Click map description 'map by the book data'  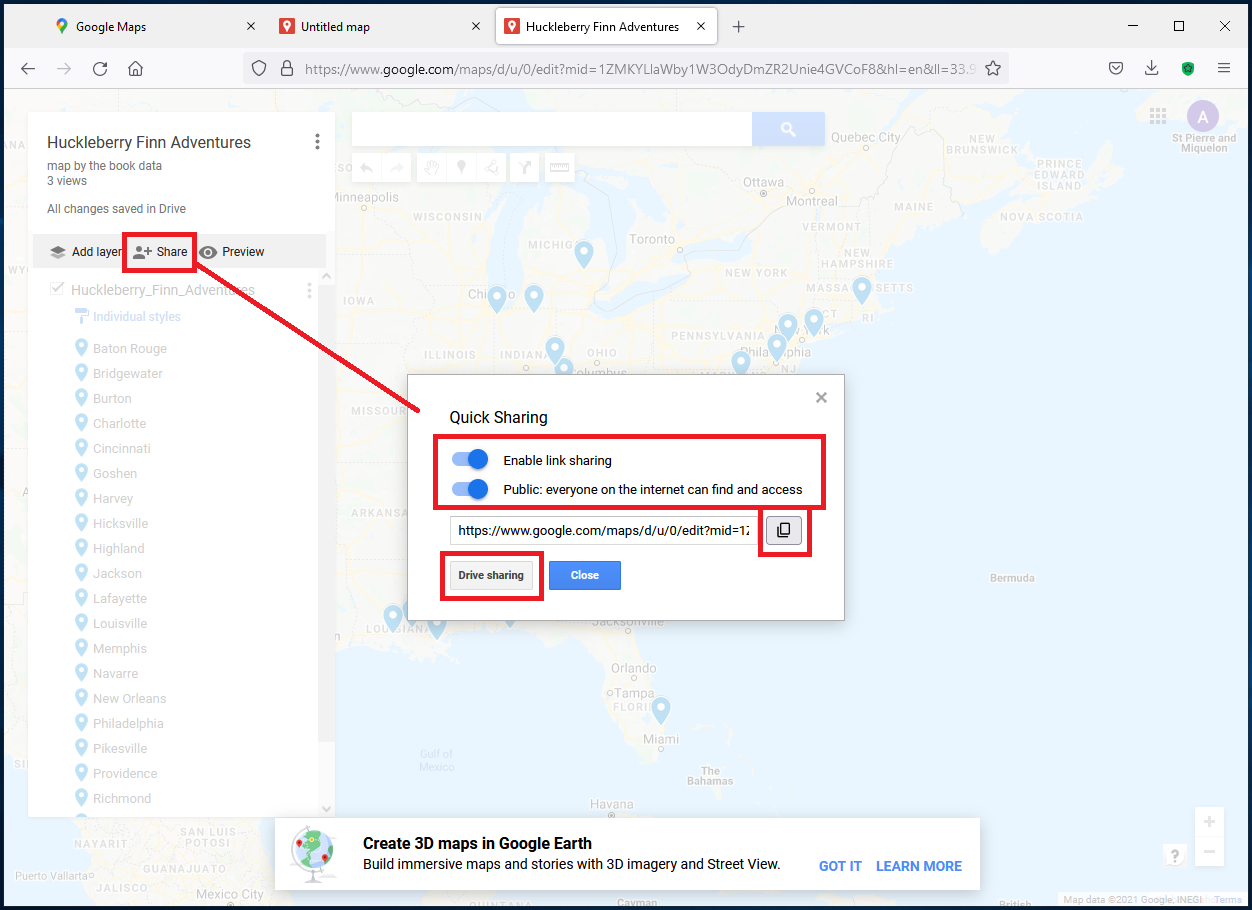(104, 166)
